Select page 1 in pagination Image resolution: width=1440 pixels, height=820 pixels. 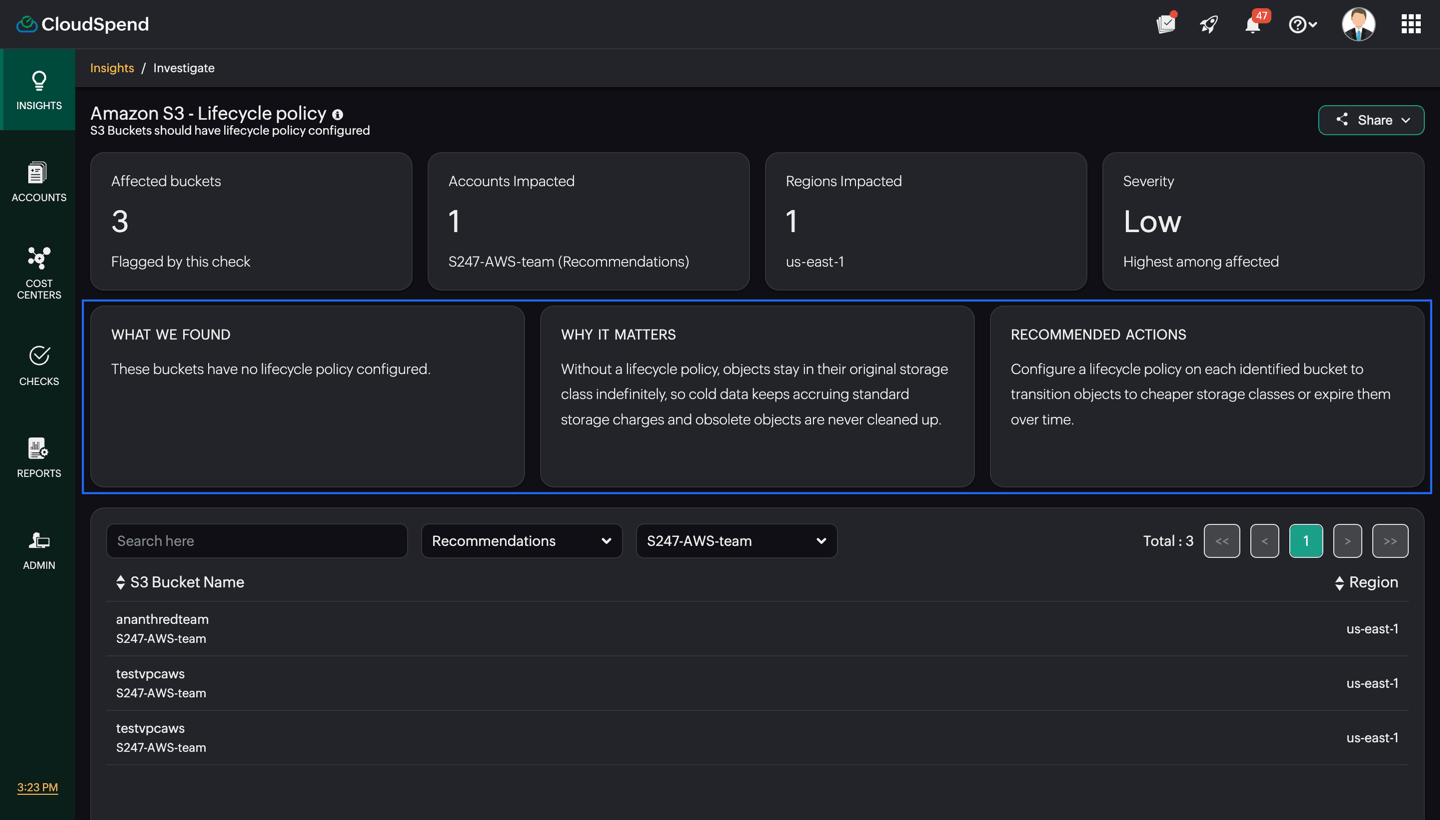pyautogui.click(x=1306, y=541)
